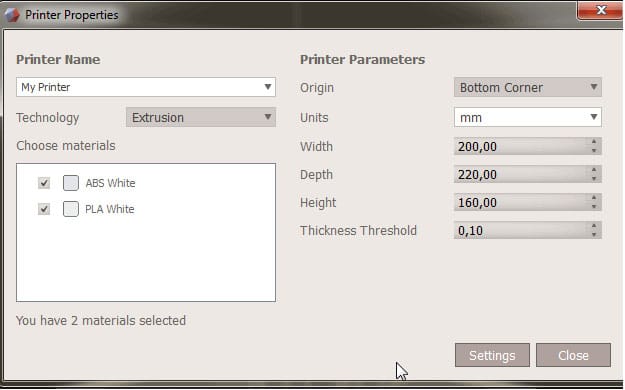The width and height of the screenshot is (625, 390).
Task: Increase the Width value with up arrow
Action: click(594, 142)
